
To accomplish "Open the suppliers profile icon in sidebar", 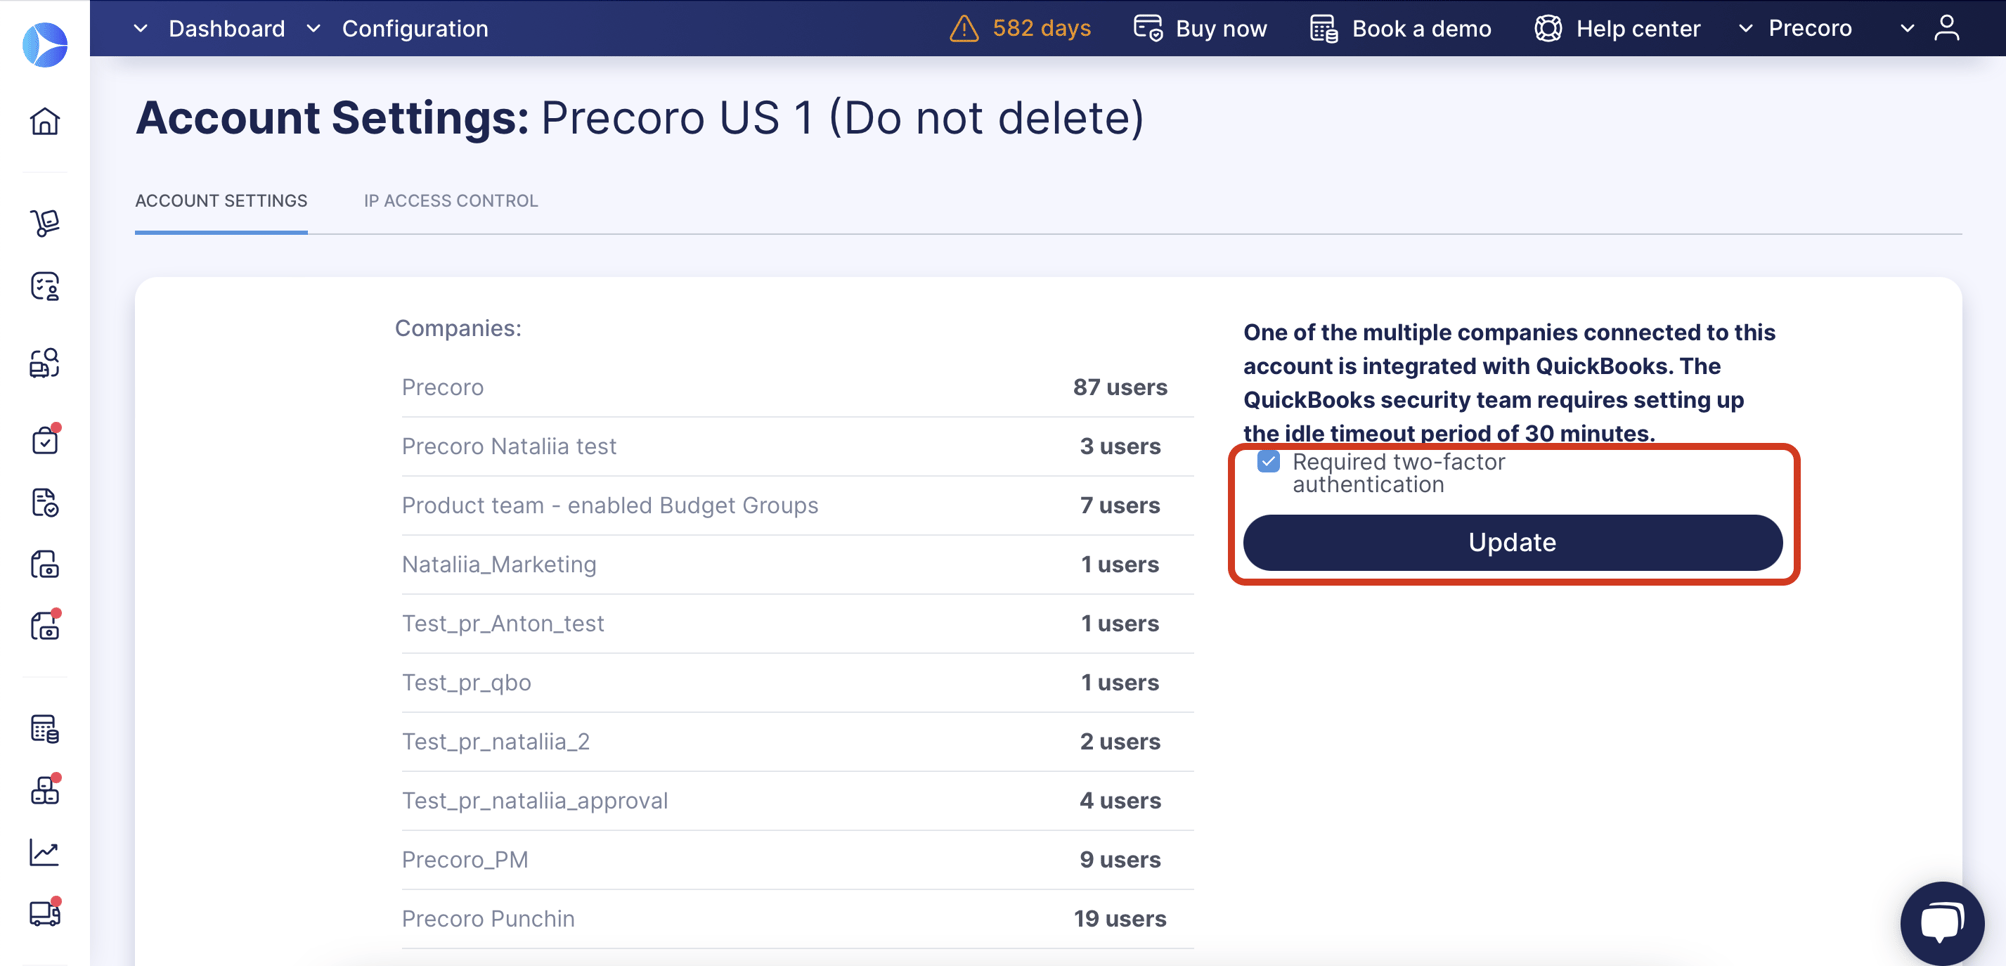I will (45, 287).
